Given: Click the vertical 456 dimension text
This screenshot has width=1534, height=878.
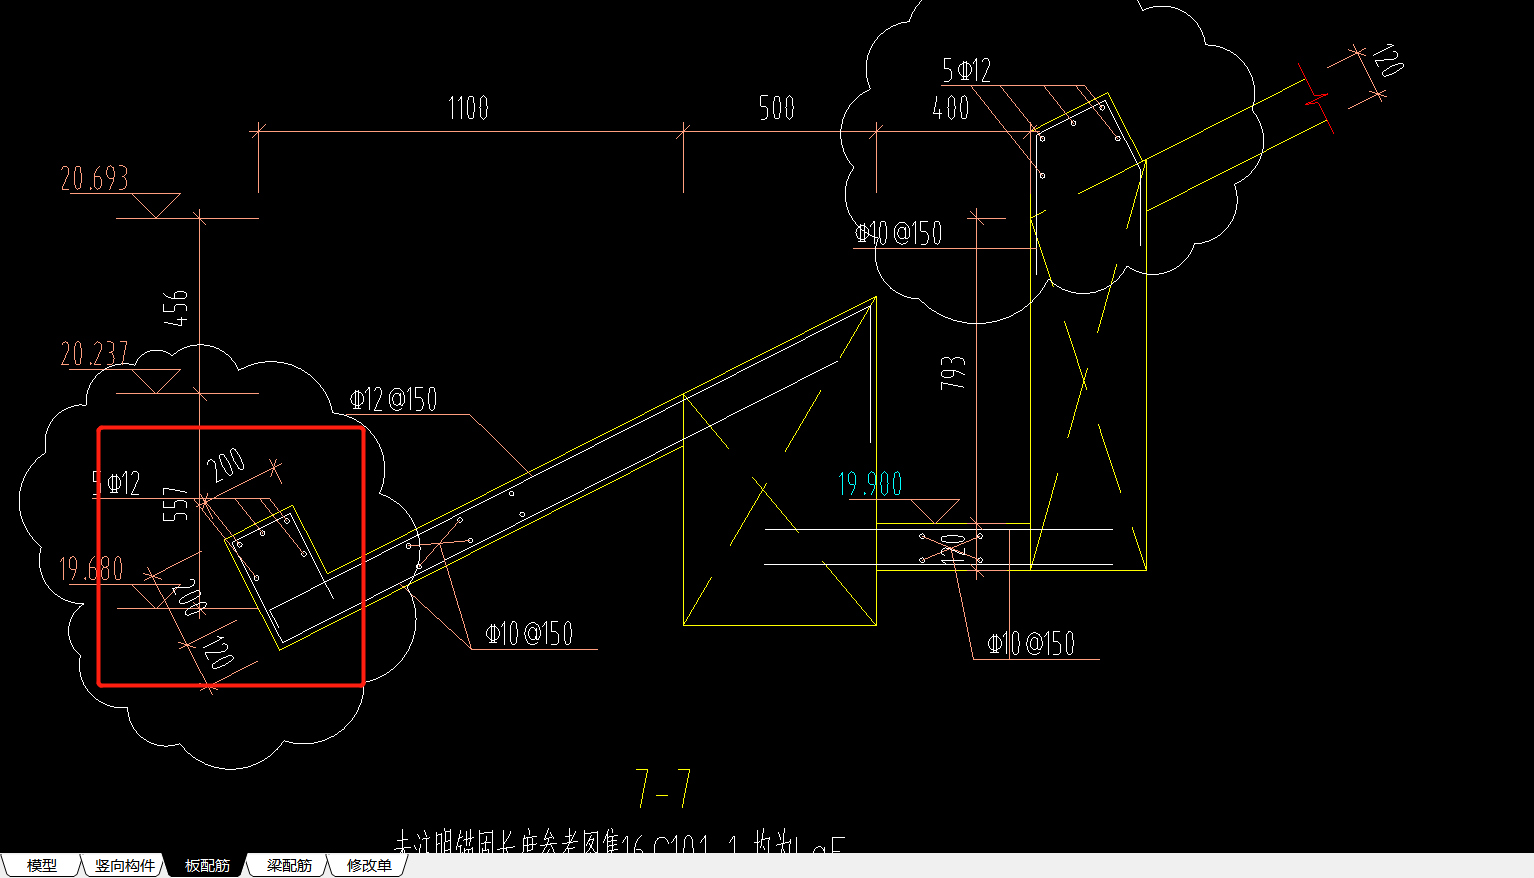Looking at the screenshot, I should point(176,308).
